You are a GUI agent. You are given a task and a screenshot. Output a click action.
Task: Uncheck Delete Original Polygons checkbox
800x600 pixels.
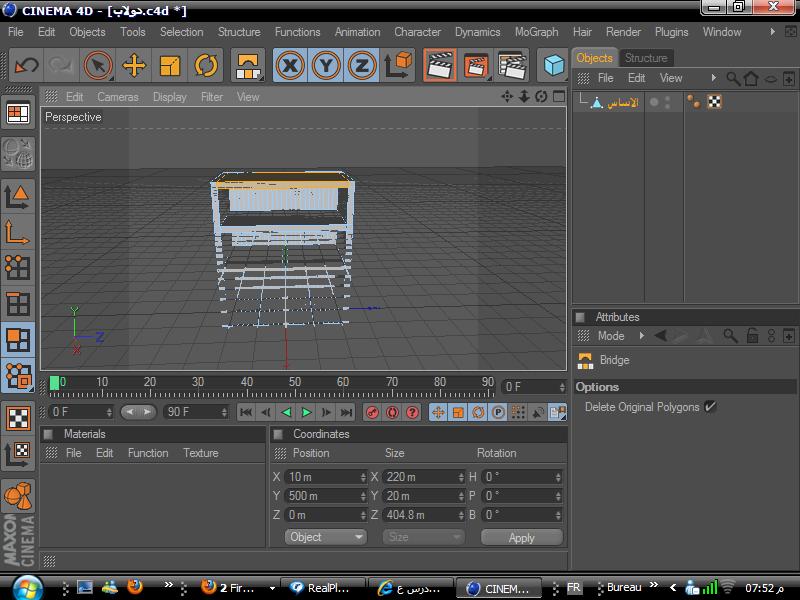[x=710, y=407]
